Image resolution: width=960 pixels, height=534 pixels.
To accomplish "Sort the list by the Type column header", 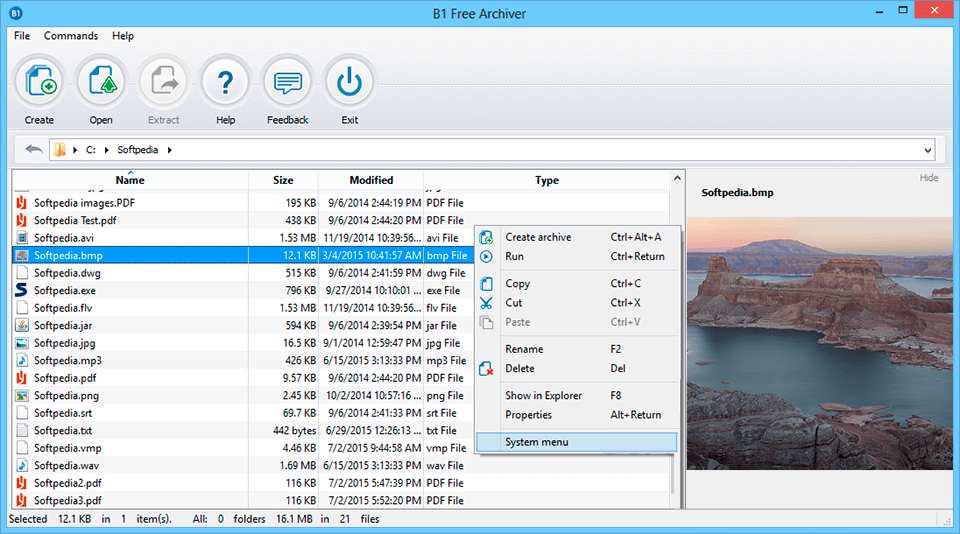I will (547, 180).
